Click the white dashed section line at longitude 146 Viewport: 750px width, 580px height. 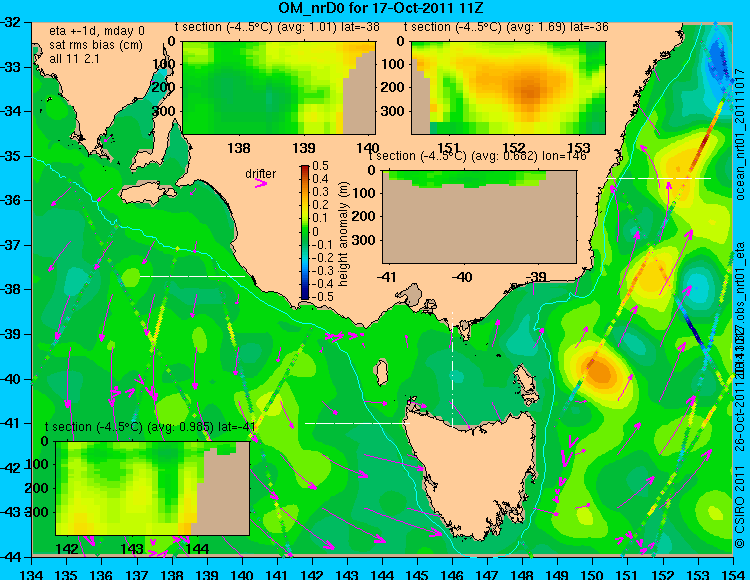(x=452, y=369)
